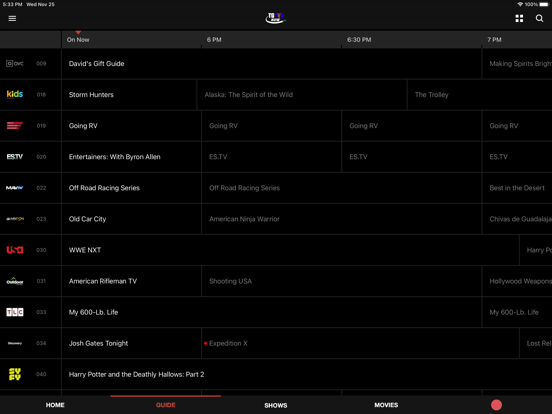Screen dimensions: 552x414
Task: Open Off Road Racing Series on now
Action: [x=131, y=188]
